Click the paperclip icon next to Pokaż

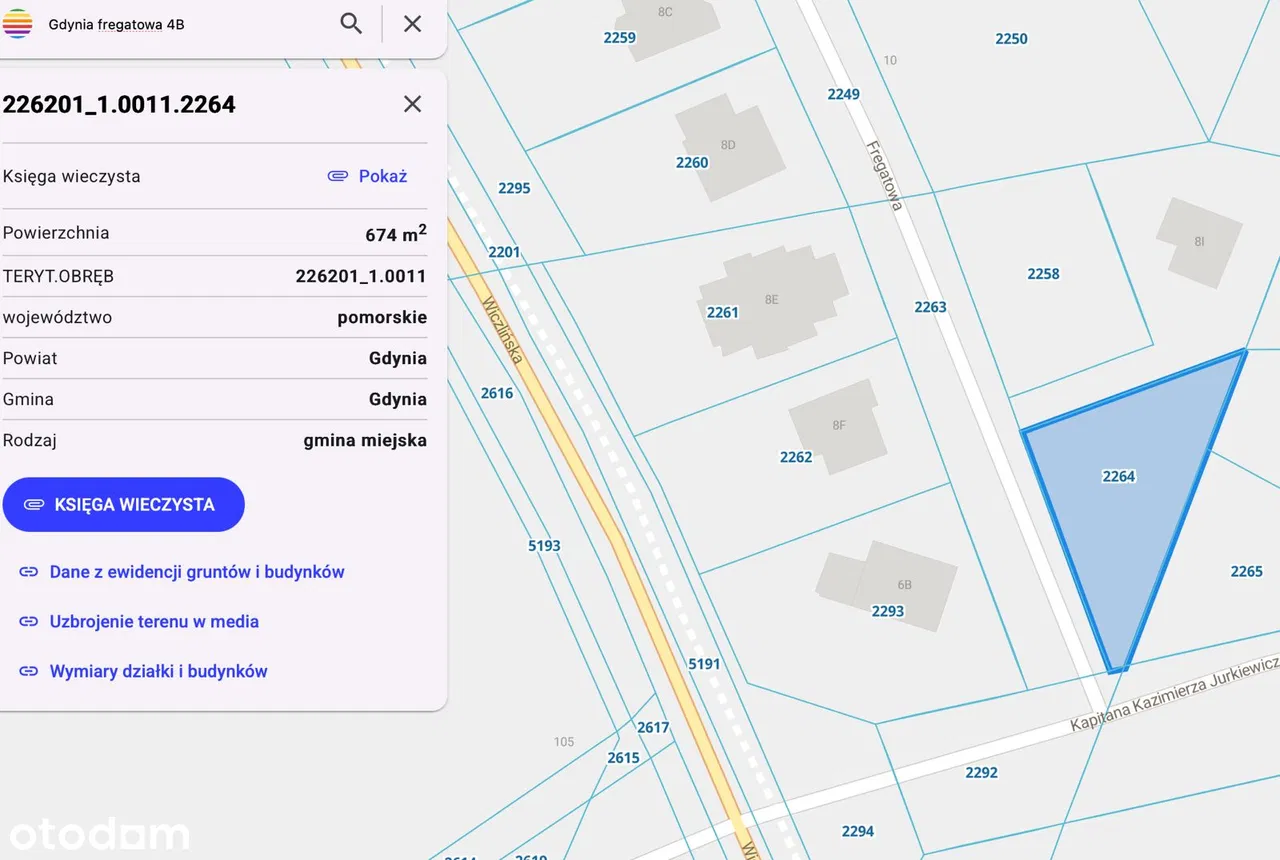338,176
